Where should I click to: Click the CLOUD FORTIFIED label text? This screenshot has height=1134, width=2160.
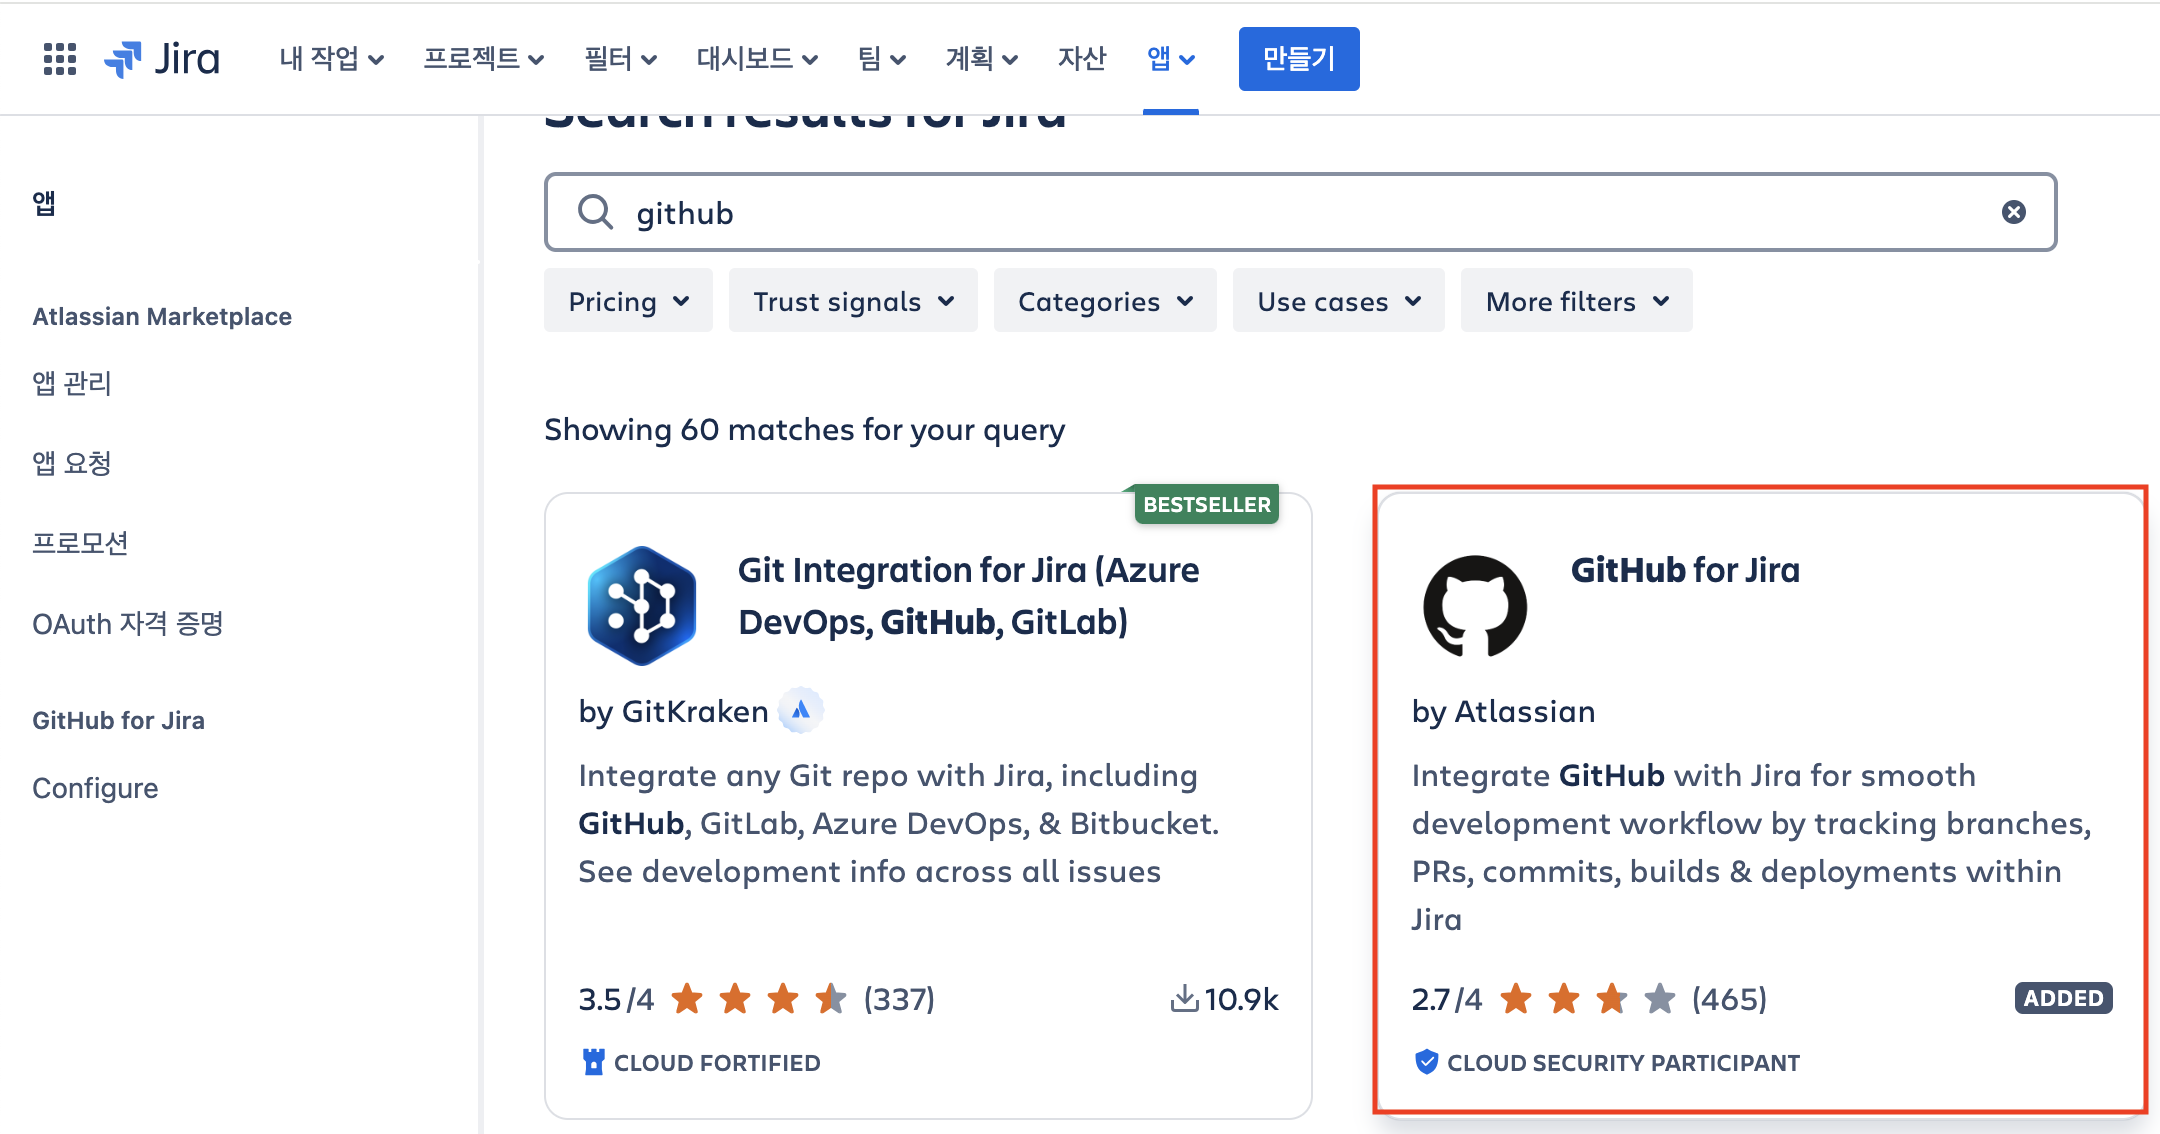717,1062
